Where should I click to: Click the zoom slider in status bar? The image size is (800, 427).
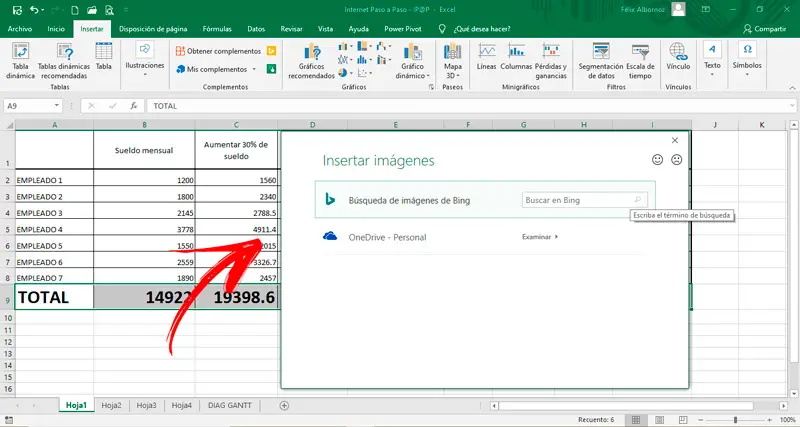735,421
